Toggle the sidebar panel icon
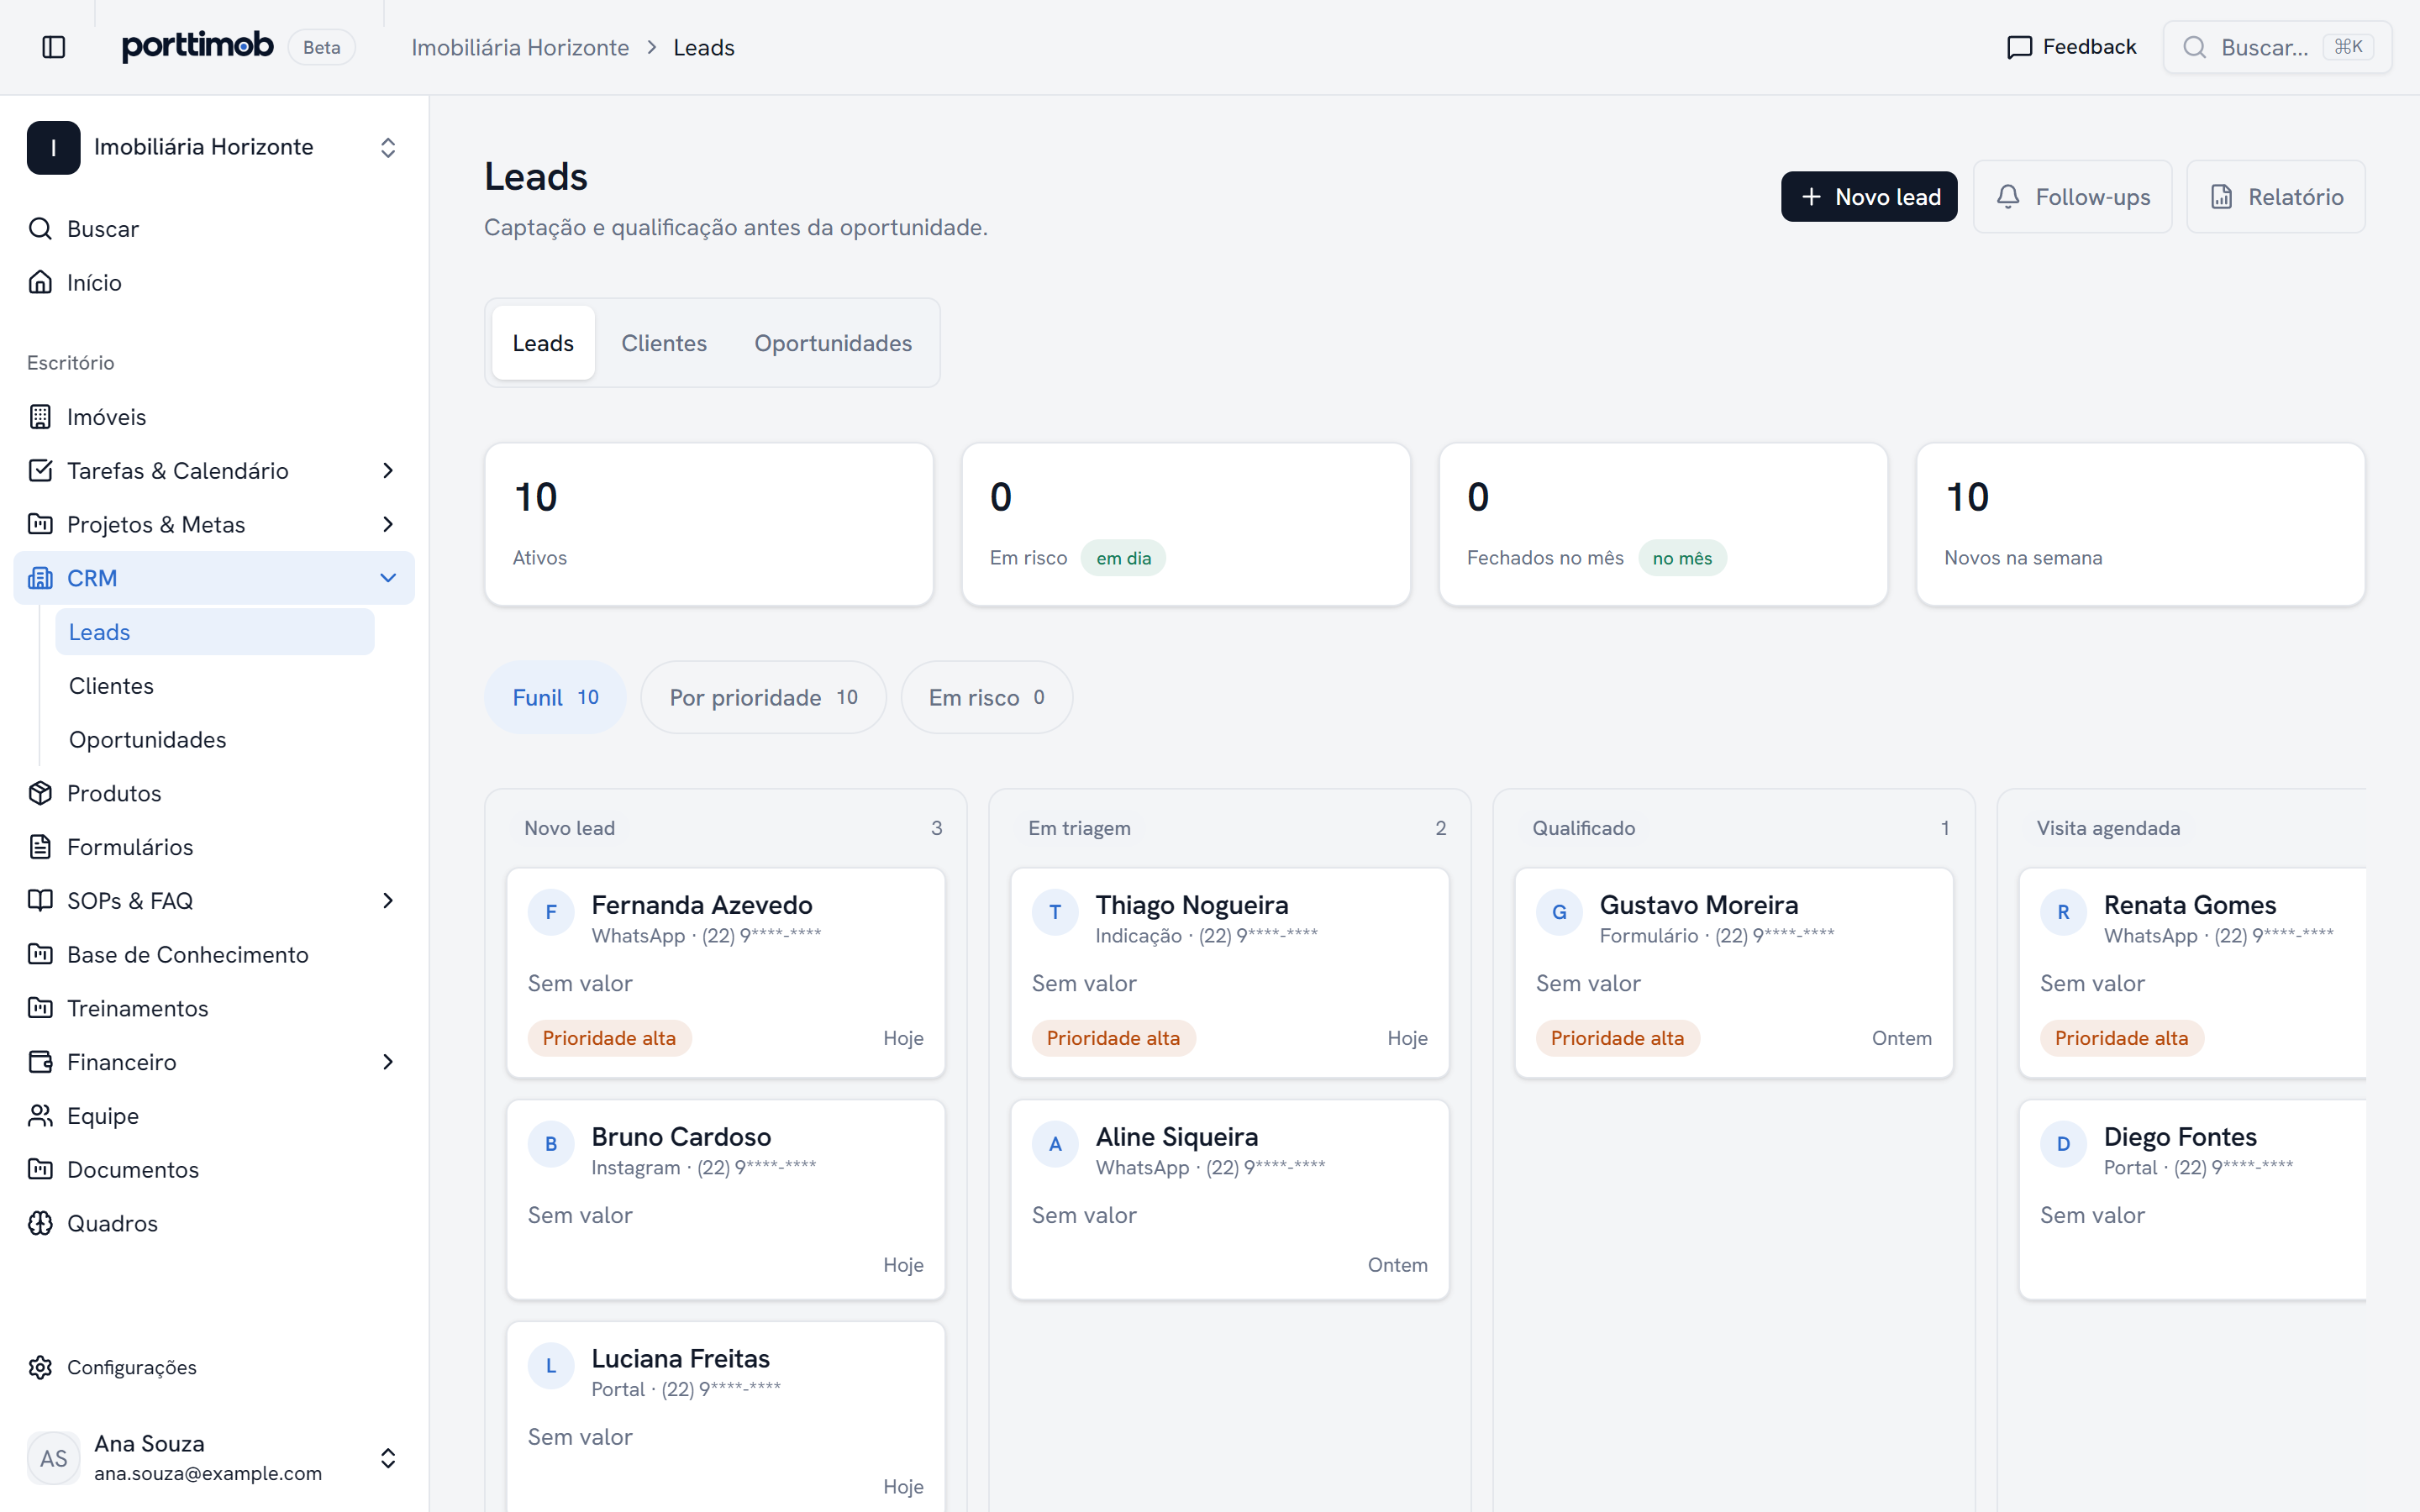Image resolution: width=2420 pixels, height=1512 pixels. [54, 47]
